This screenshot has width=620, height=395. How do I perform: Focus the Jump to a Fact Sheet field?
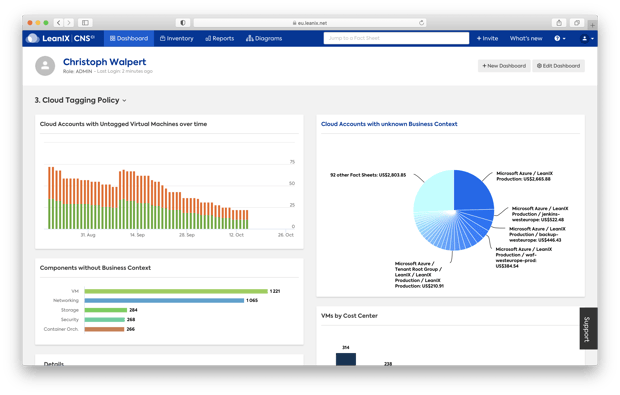(x=396, y=38)
